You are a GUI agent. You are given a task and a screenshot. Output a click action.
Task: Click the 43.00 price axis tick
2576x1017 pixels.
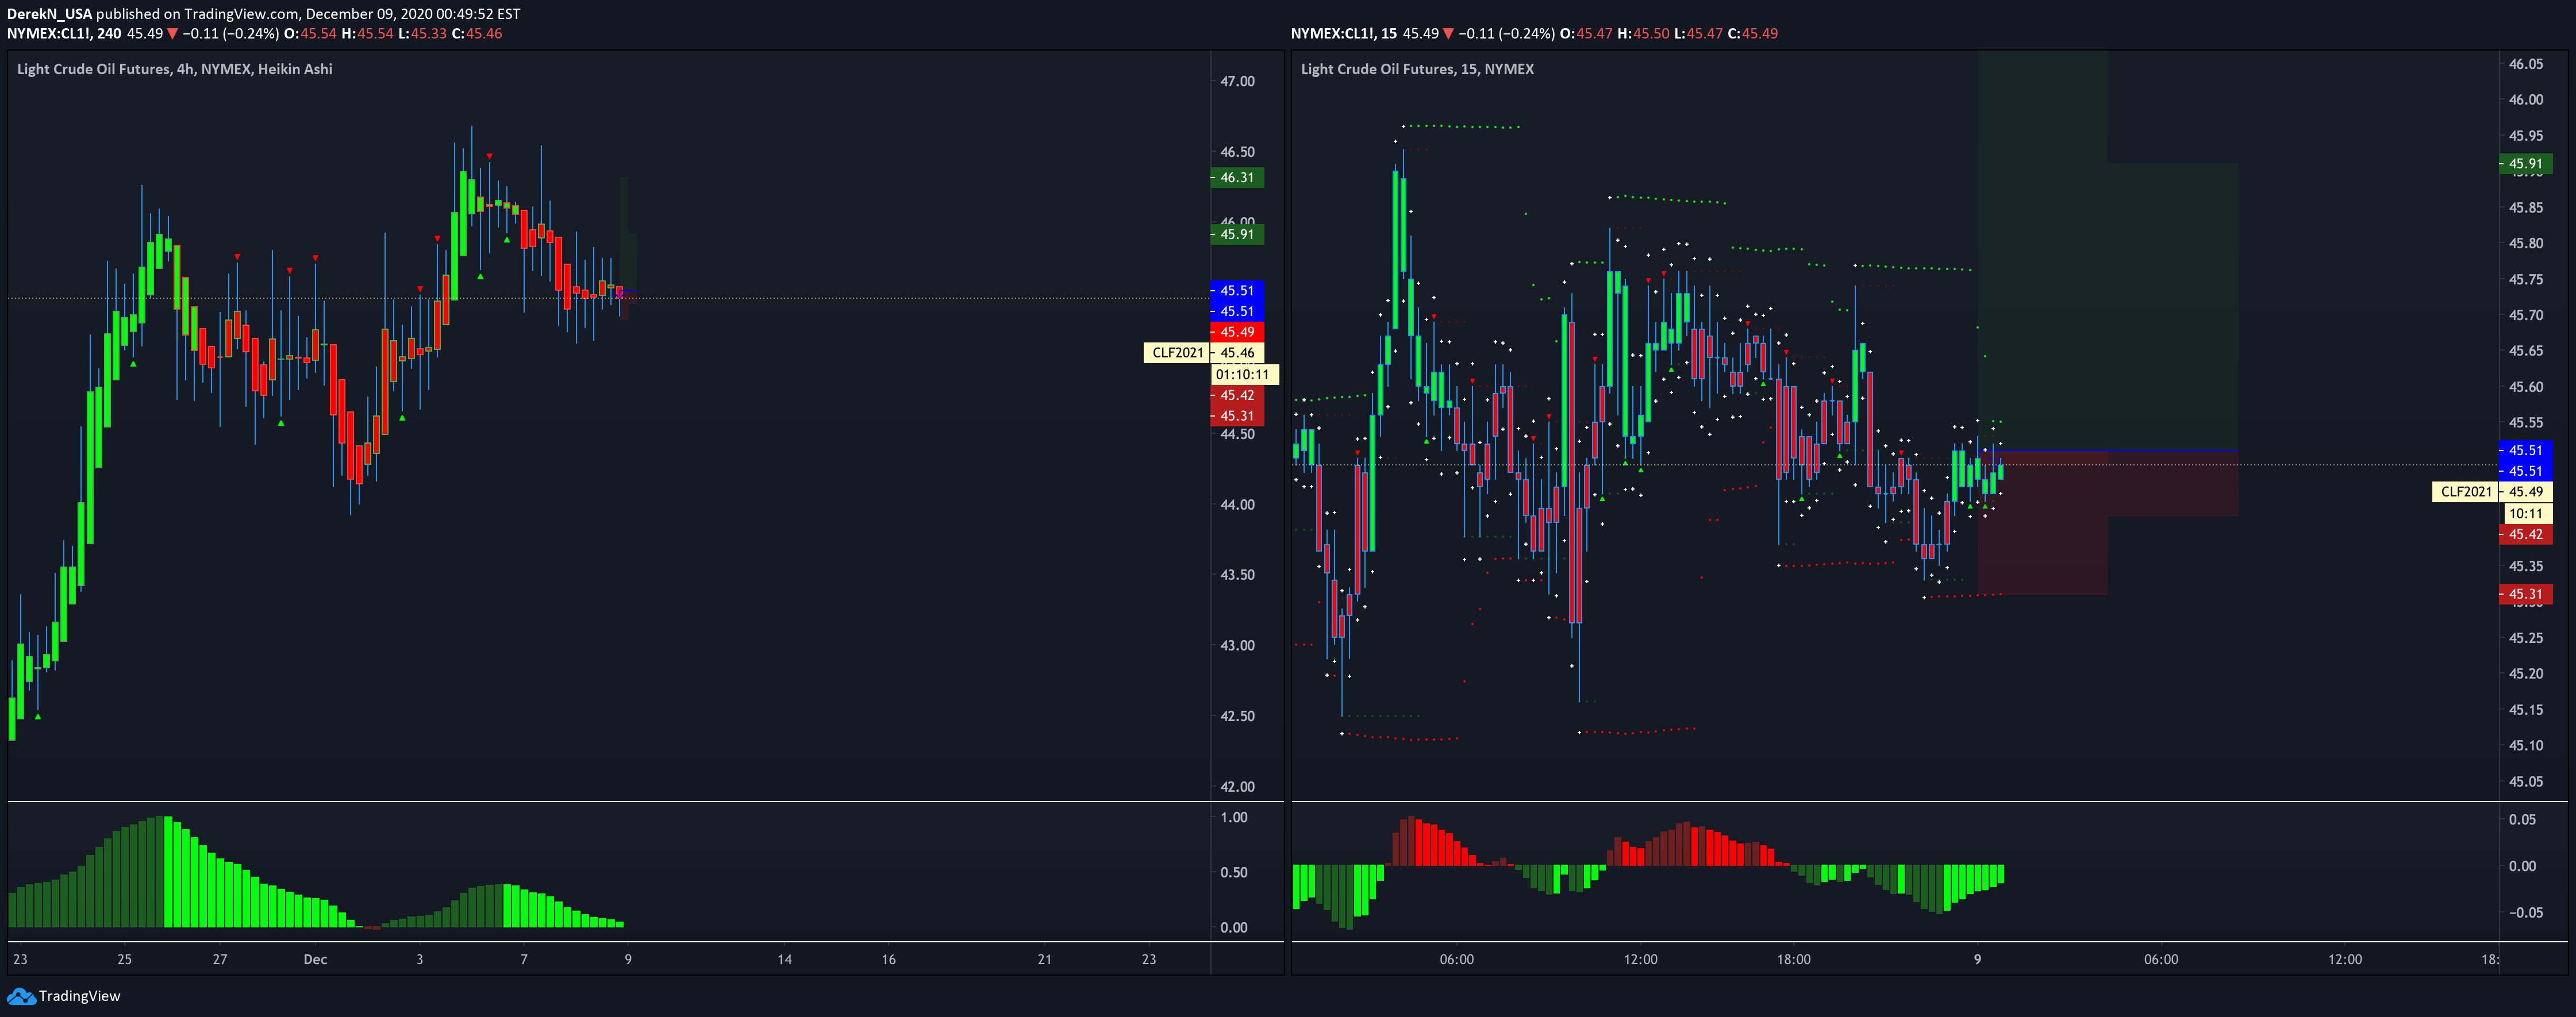(1237, 646)
